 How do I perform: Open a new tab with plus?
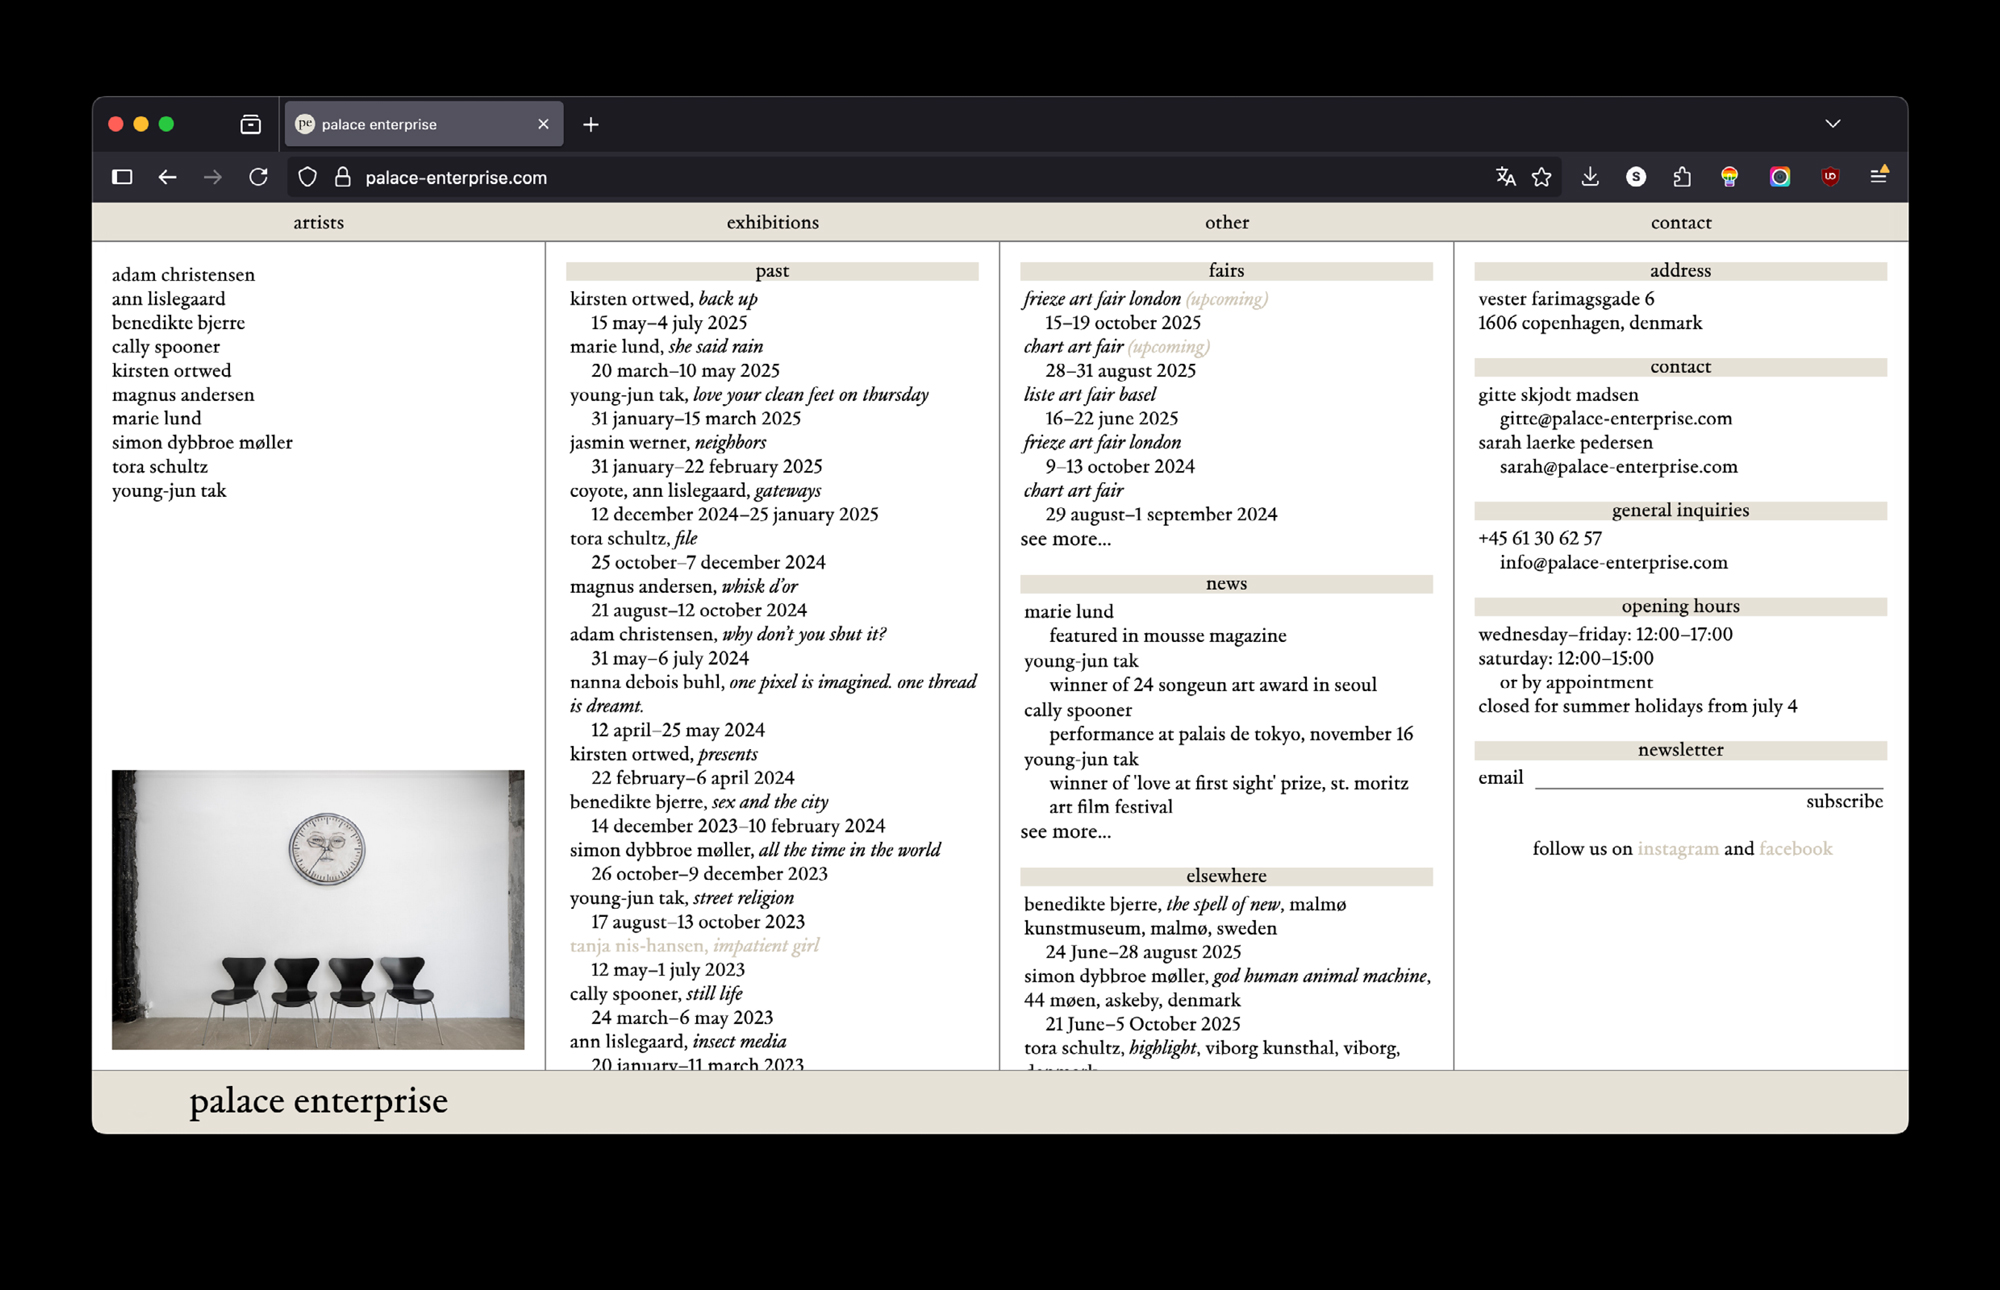[591, 124]
